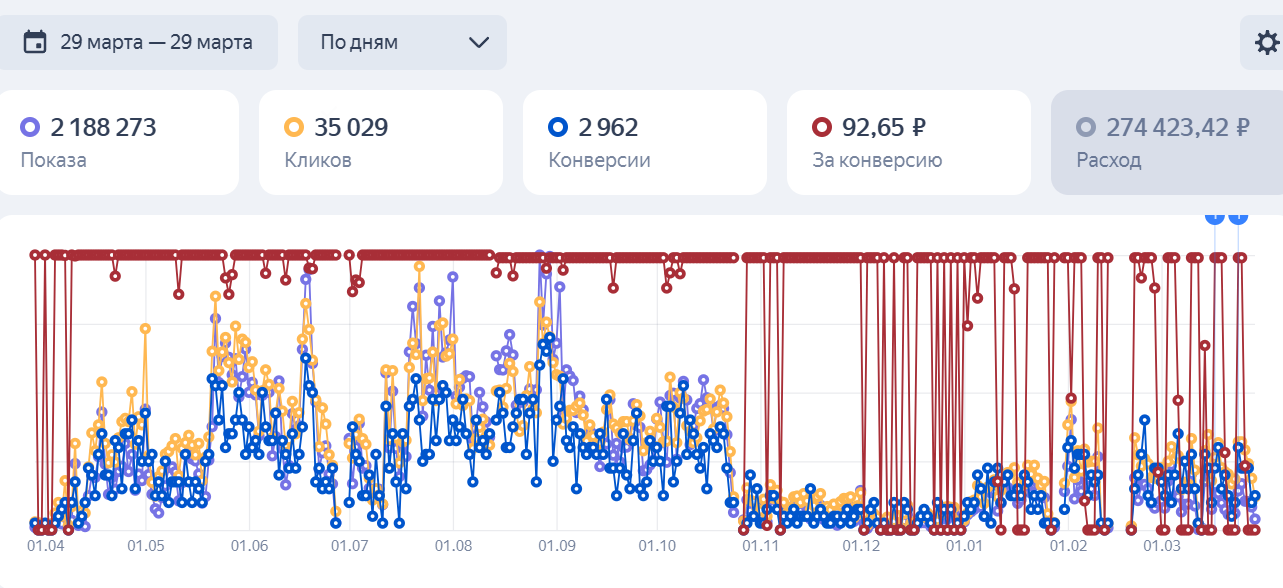
Task: Click the 2 188 273 impressions value
Action: click(x=103, y=127)
